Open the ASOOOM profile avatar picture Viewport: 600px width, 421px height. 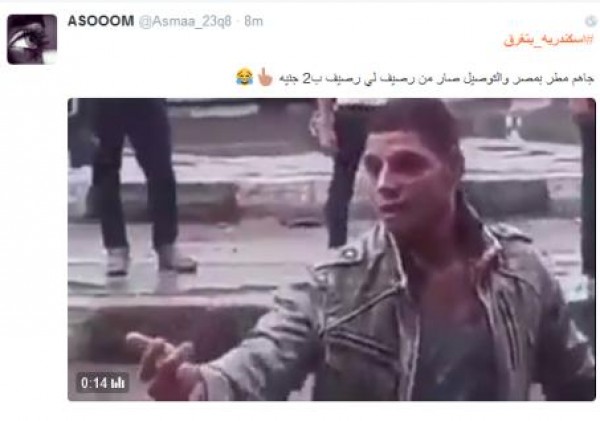pos(32,39)
